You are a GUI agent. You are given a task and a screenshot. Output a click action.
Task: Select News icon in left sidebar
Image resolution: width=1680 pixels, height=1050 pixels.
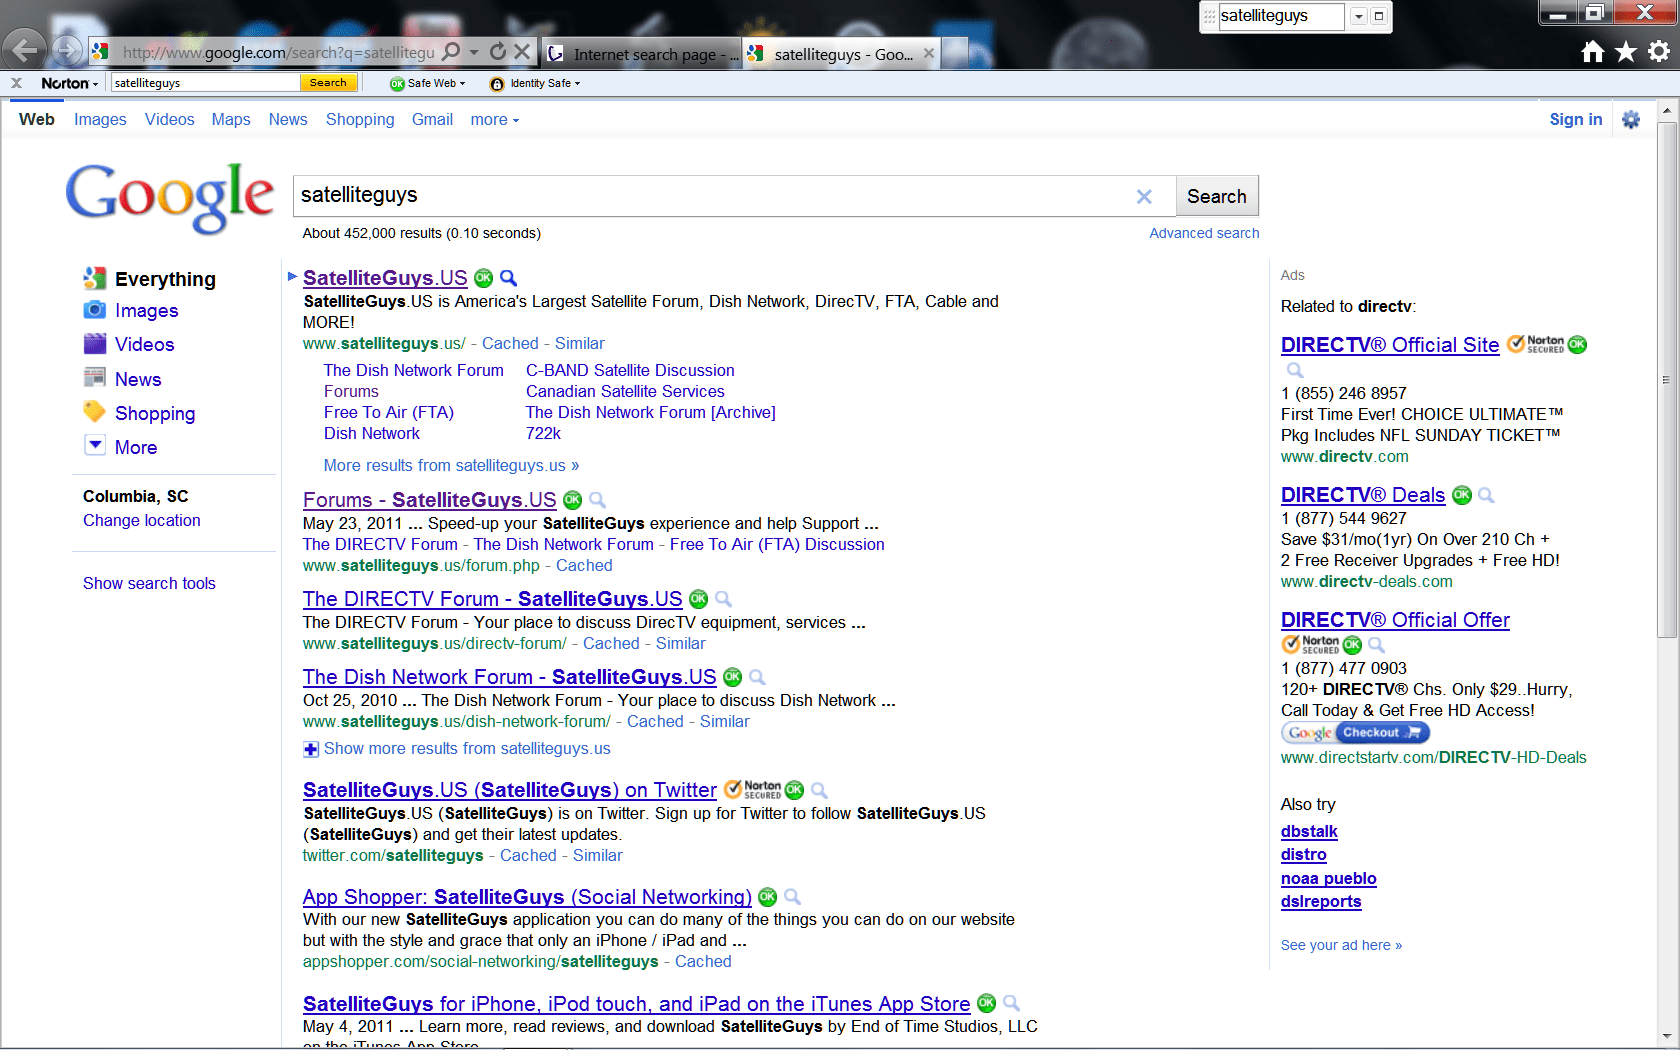tap(95, 378)
